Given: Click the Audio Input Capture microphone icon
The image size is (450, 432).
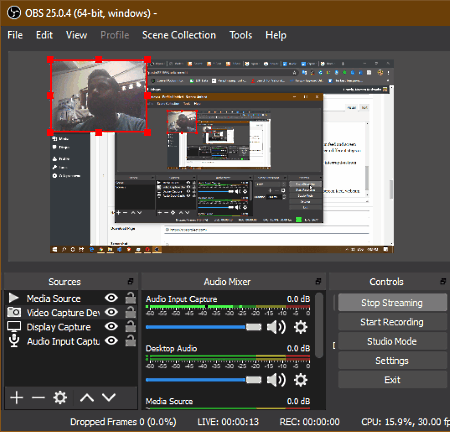Looking at the screenshot, I should click(14, 341).
